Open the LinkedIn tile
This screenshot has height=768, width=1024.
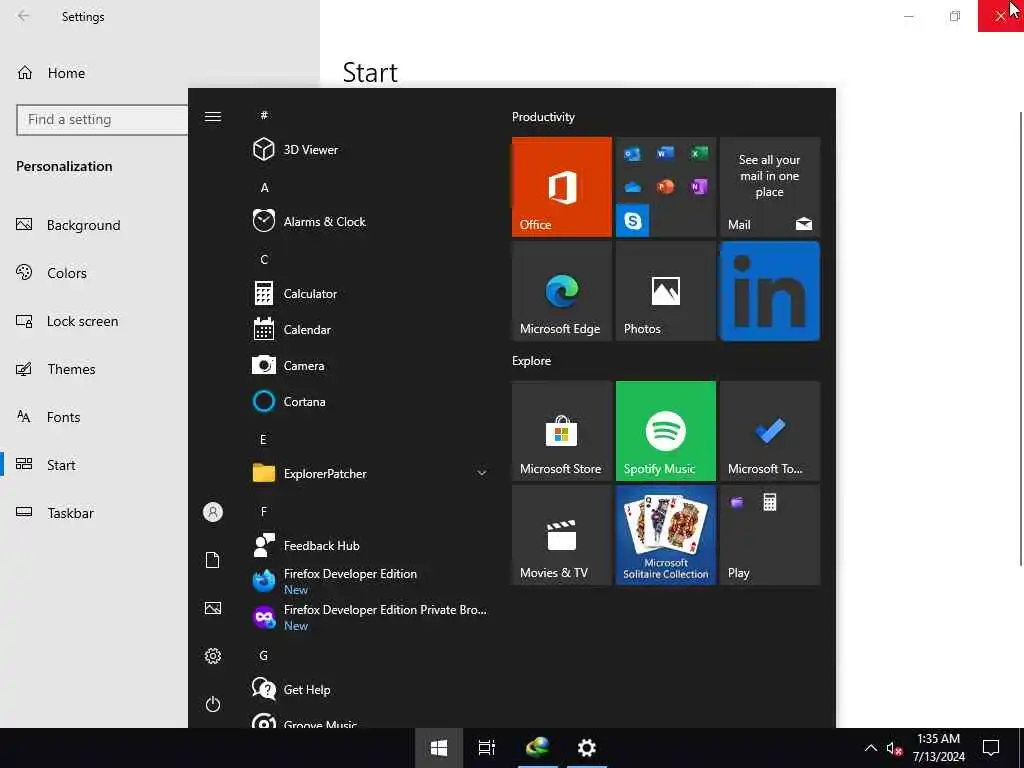pyautogui.click(x=769, y=291)
